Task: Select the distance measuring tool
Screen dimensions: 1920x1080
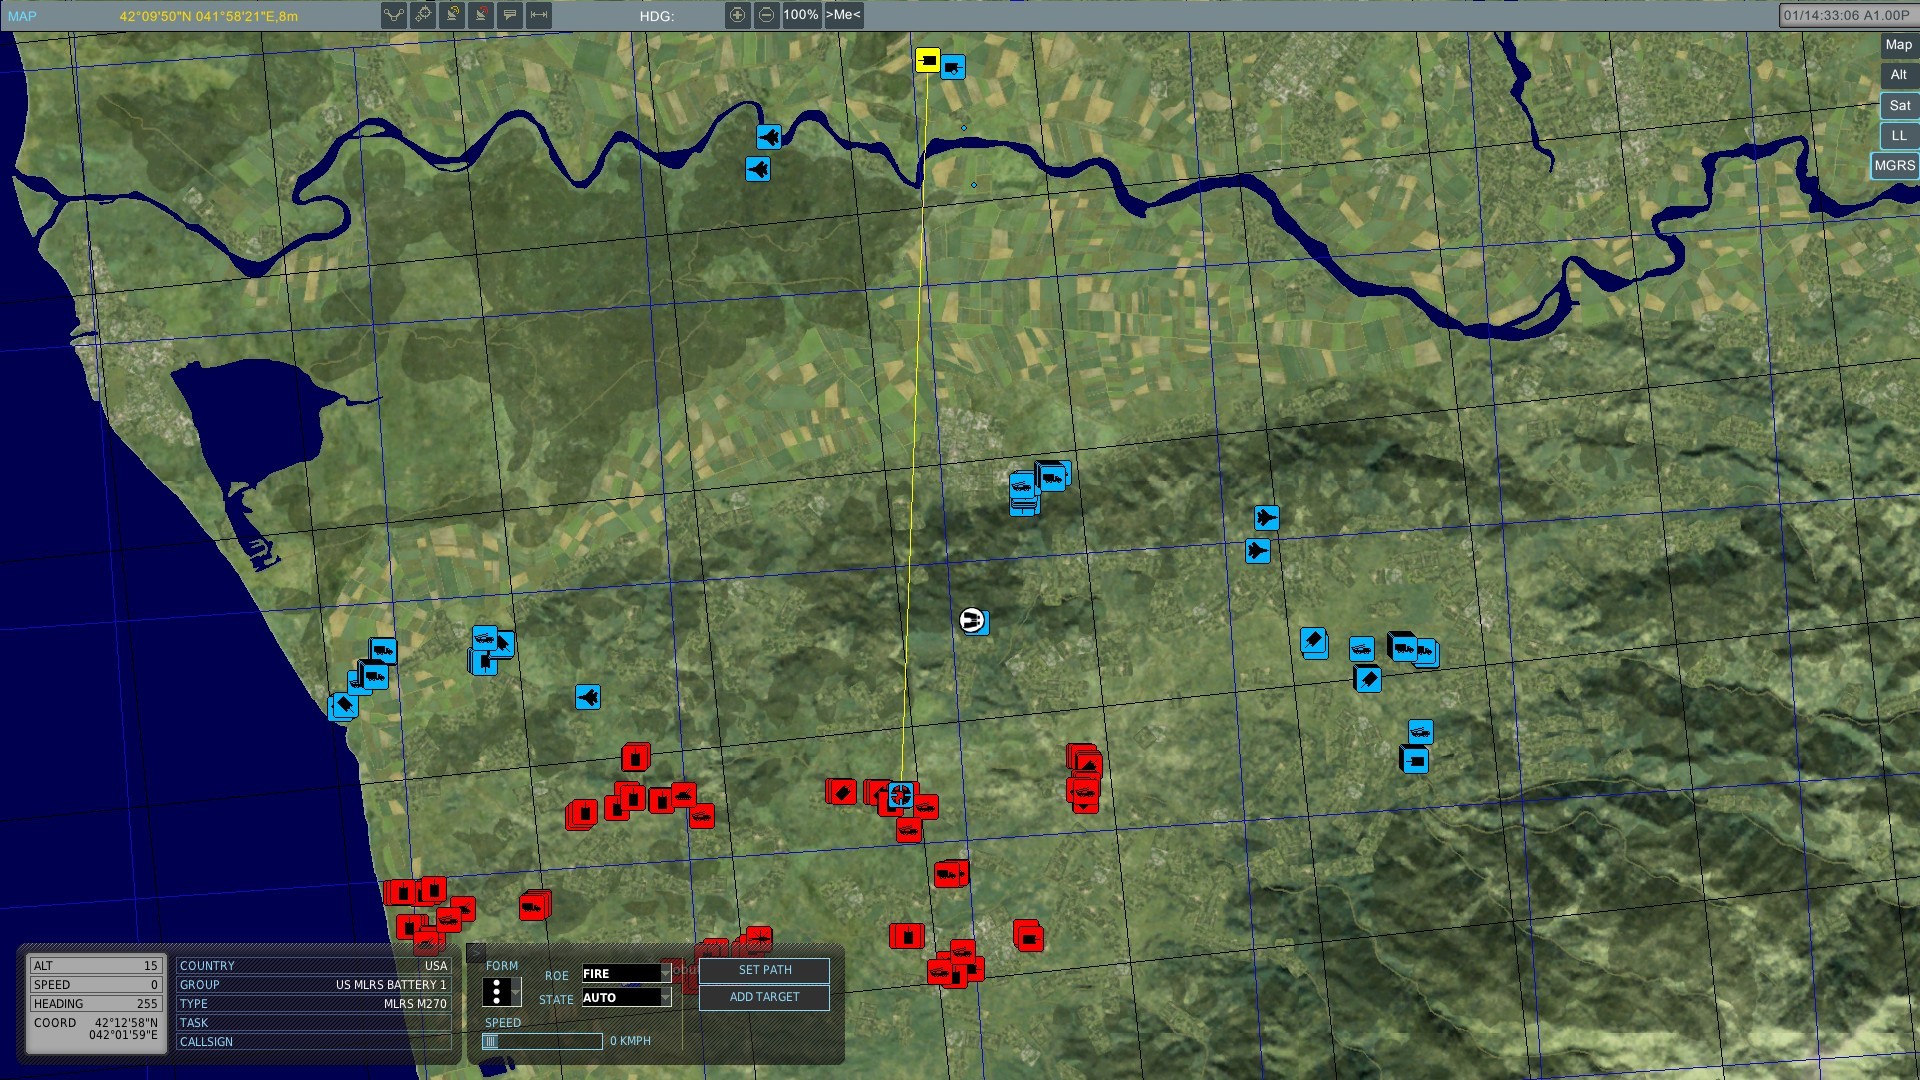Action: 537,15
